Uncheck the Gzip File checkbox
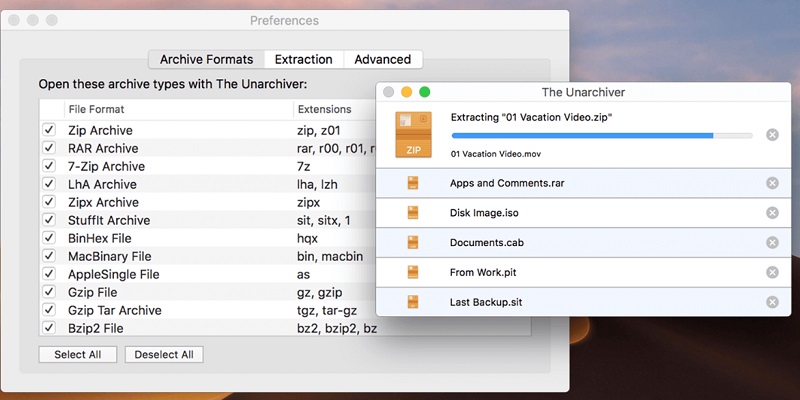This screenshot has height=400, width=800. click(49, 292)
